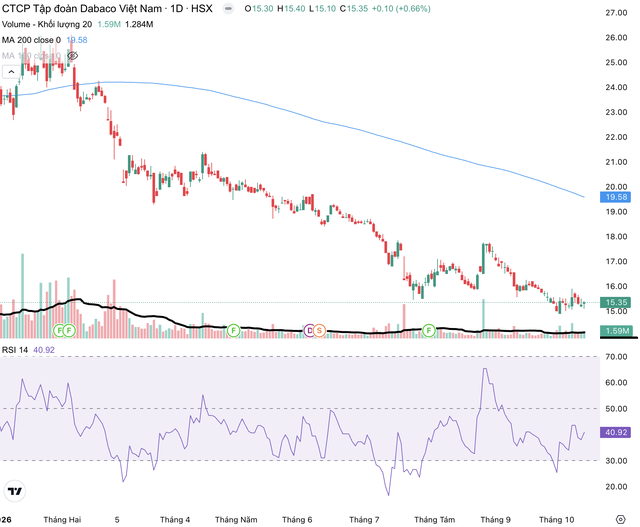640x527 pixels.
Task: Click the Tháng Năm time axis label
Action: click(x=236, y=520)
